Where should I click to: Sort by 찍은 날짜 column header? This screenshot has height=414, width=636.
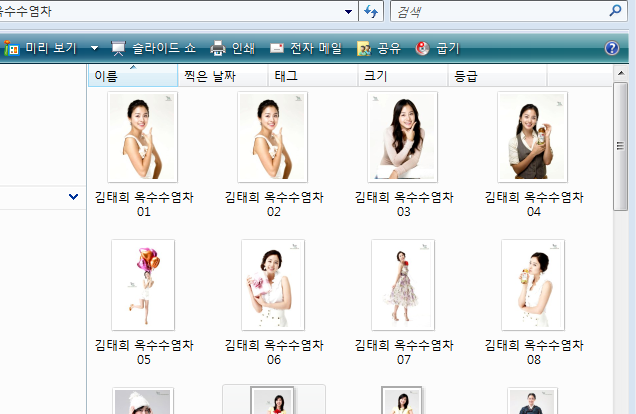223,76
